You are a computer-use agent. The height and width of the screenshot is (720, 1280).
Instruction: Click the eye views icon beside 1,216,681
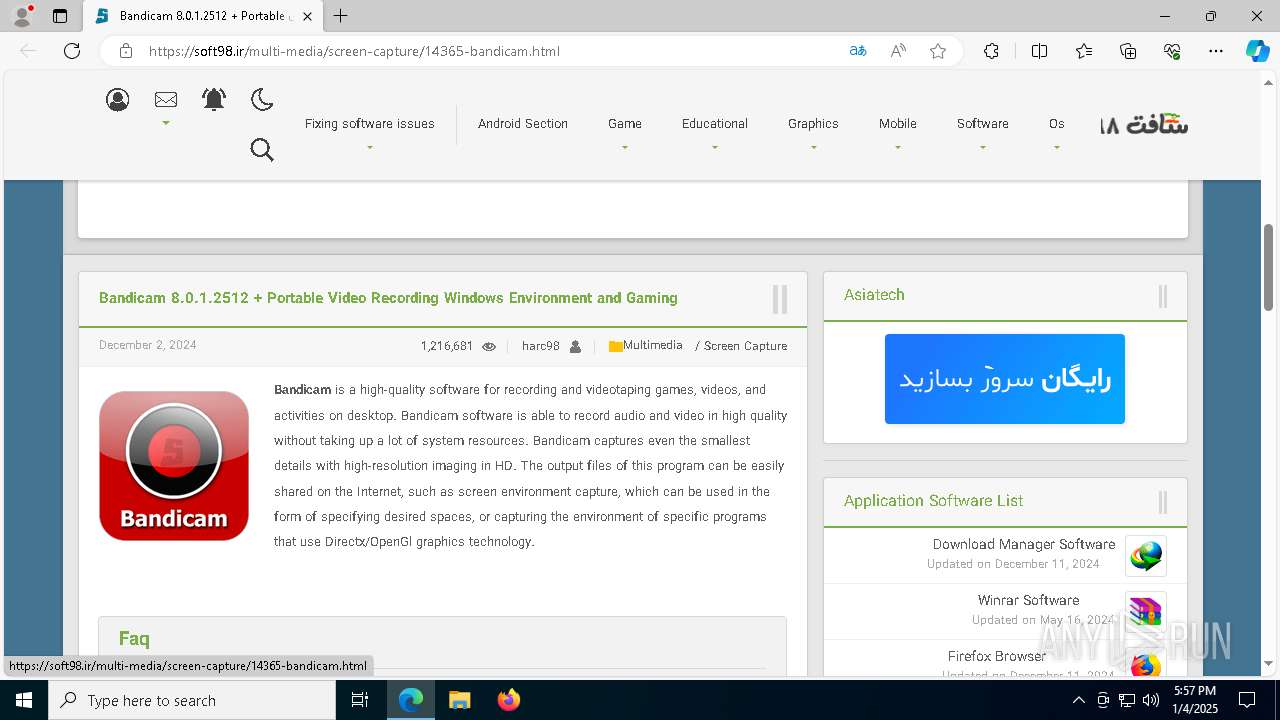(x=489, y=347)
